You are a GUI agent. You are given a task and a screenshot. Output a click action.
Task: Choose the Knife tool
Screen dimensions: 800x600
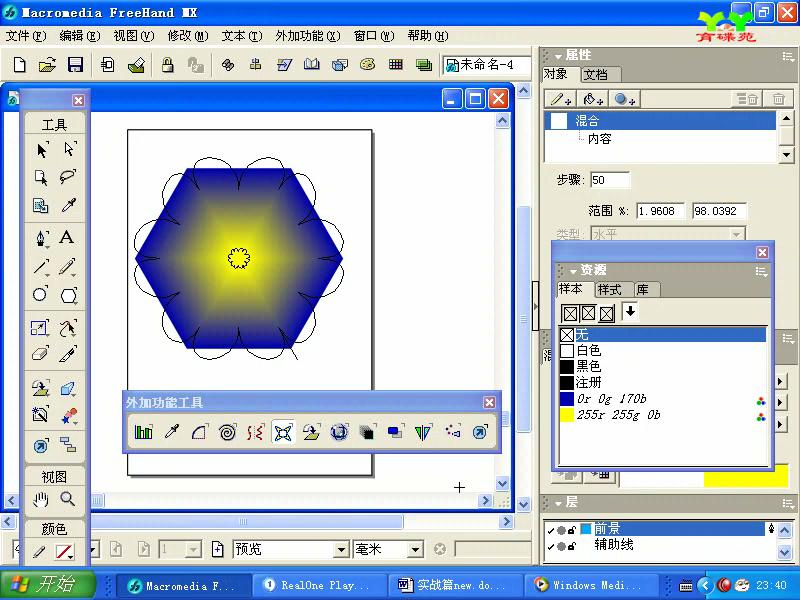tap(68, 353)
